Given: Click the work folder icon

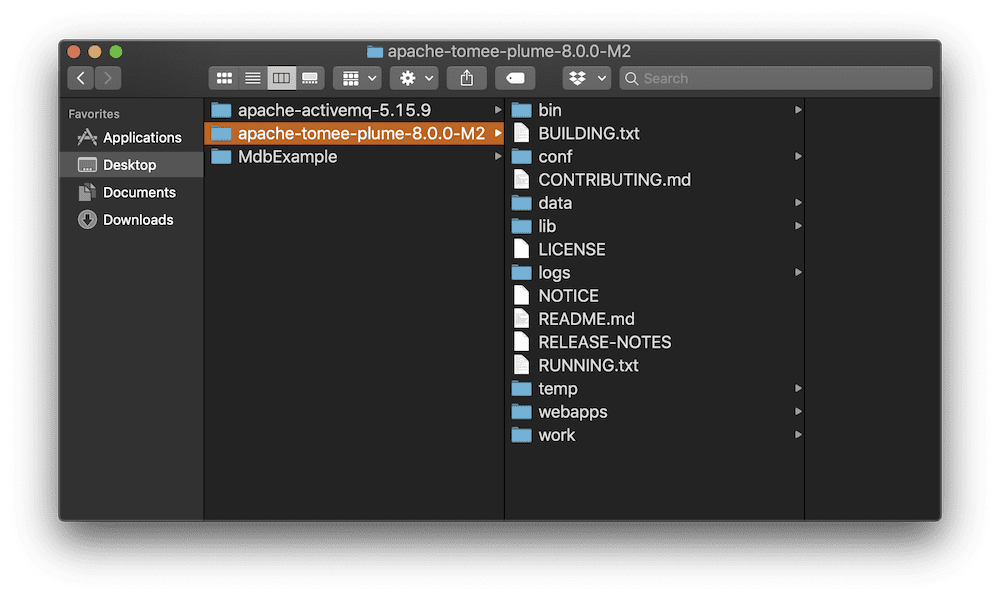Looking at the screenshot, I should point(522,435).
